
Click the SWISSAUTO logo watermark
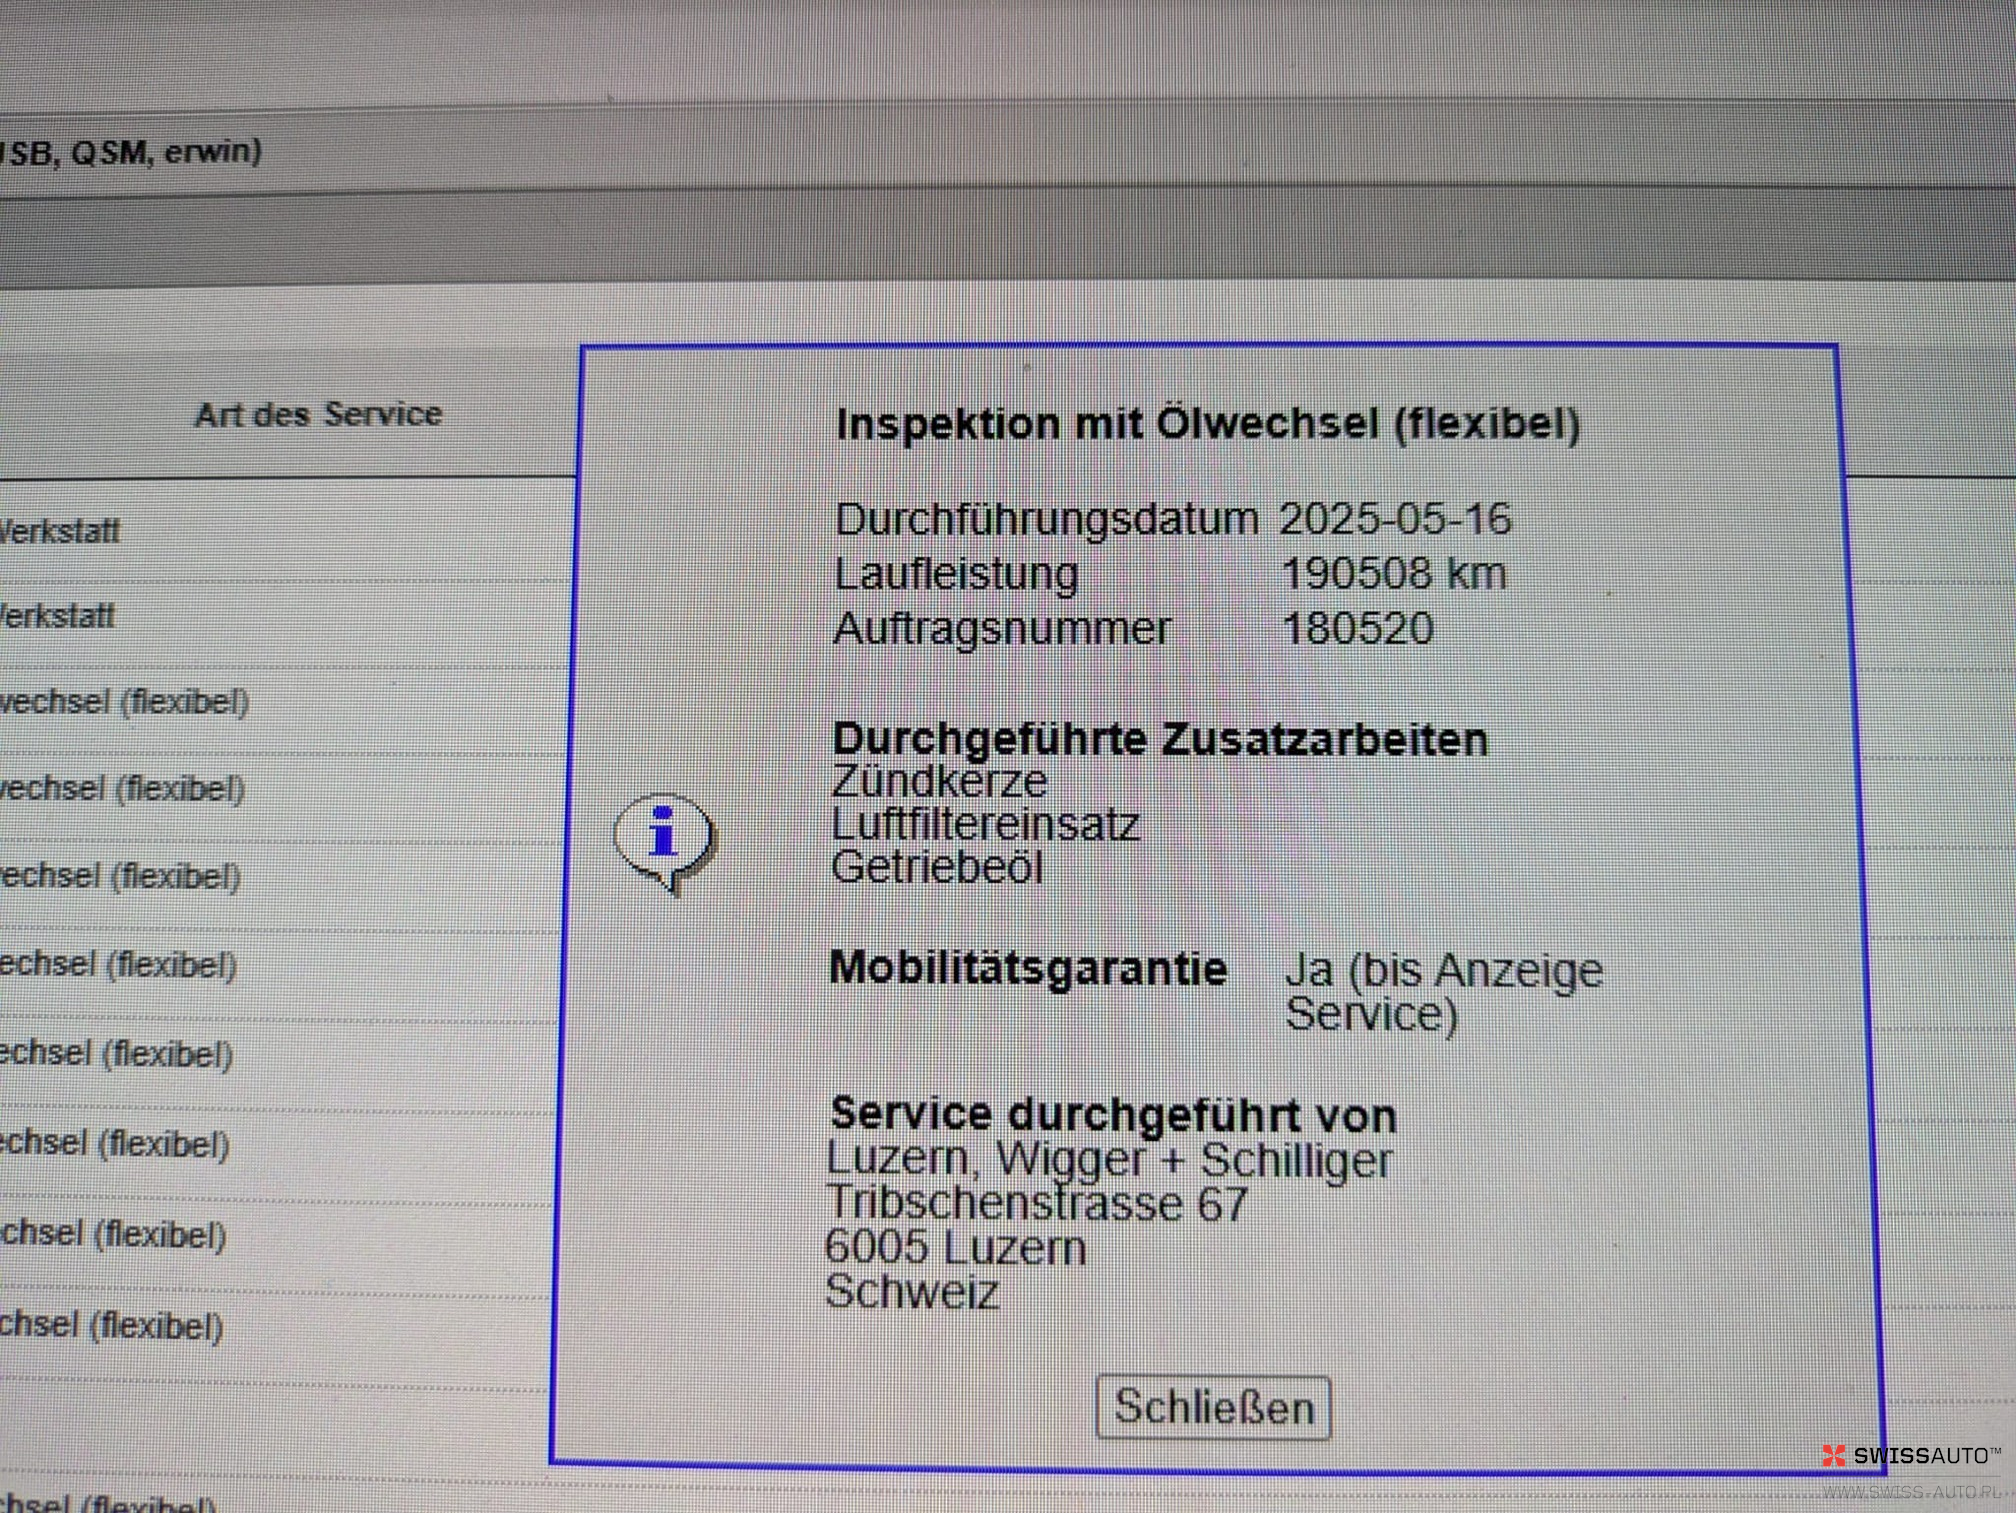[x=1911, y=1455]
